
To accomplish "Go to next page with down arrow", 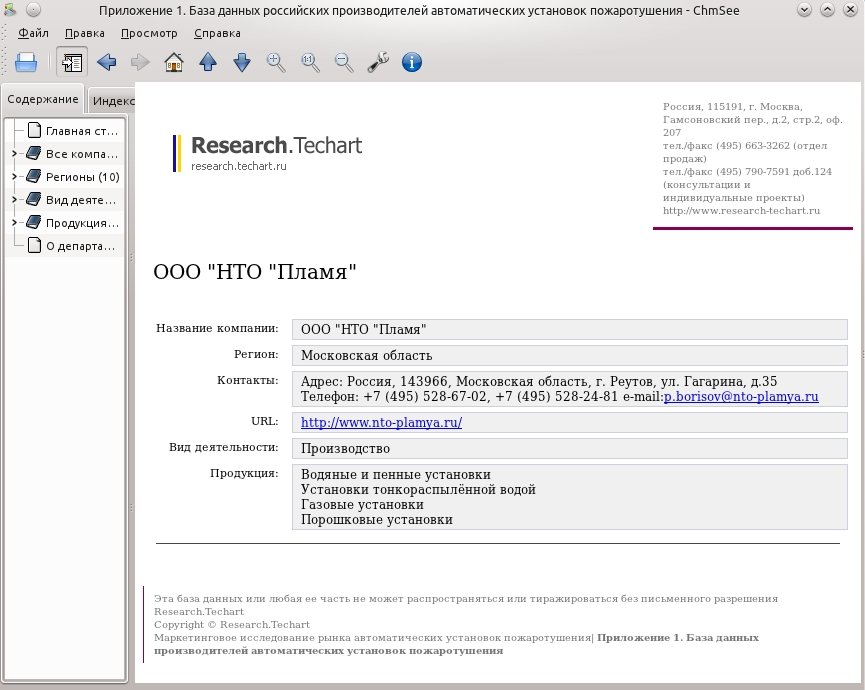I will coord(242,62).
